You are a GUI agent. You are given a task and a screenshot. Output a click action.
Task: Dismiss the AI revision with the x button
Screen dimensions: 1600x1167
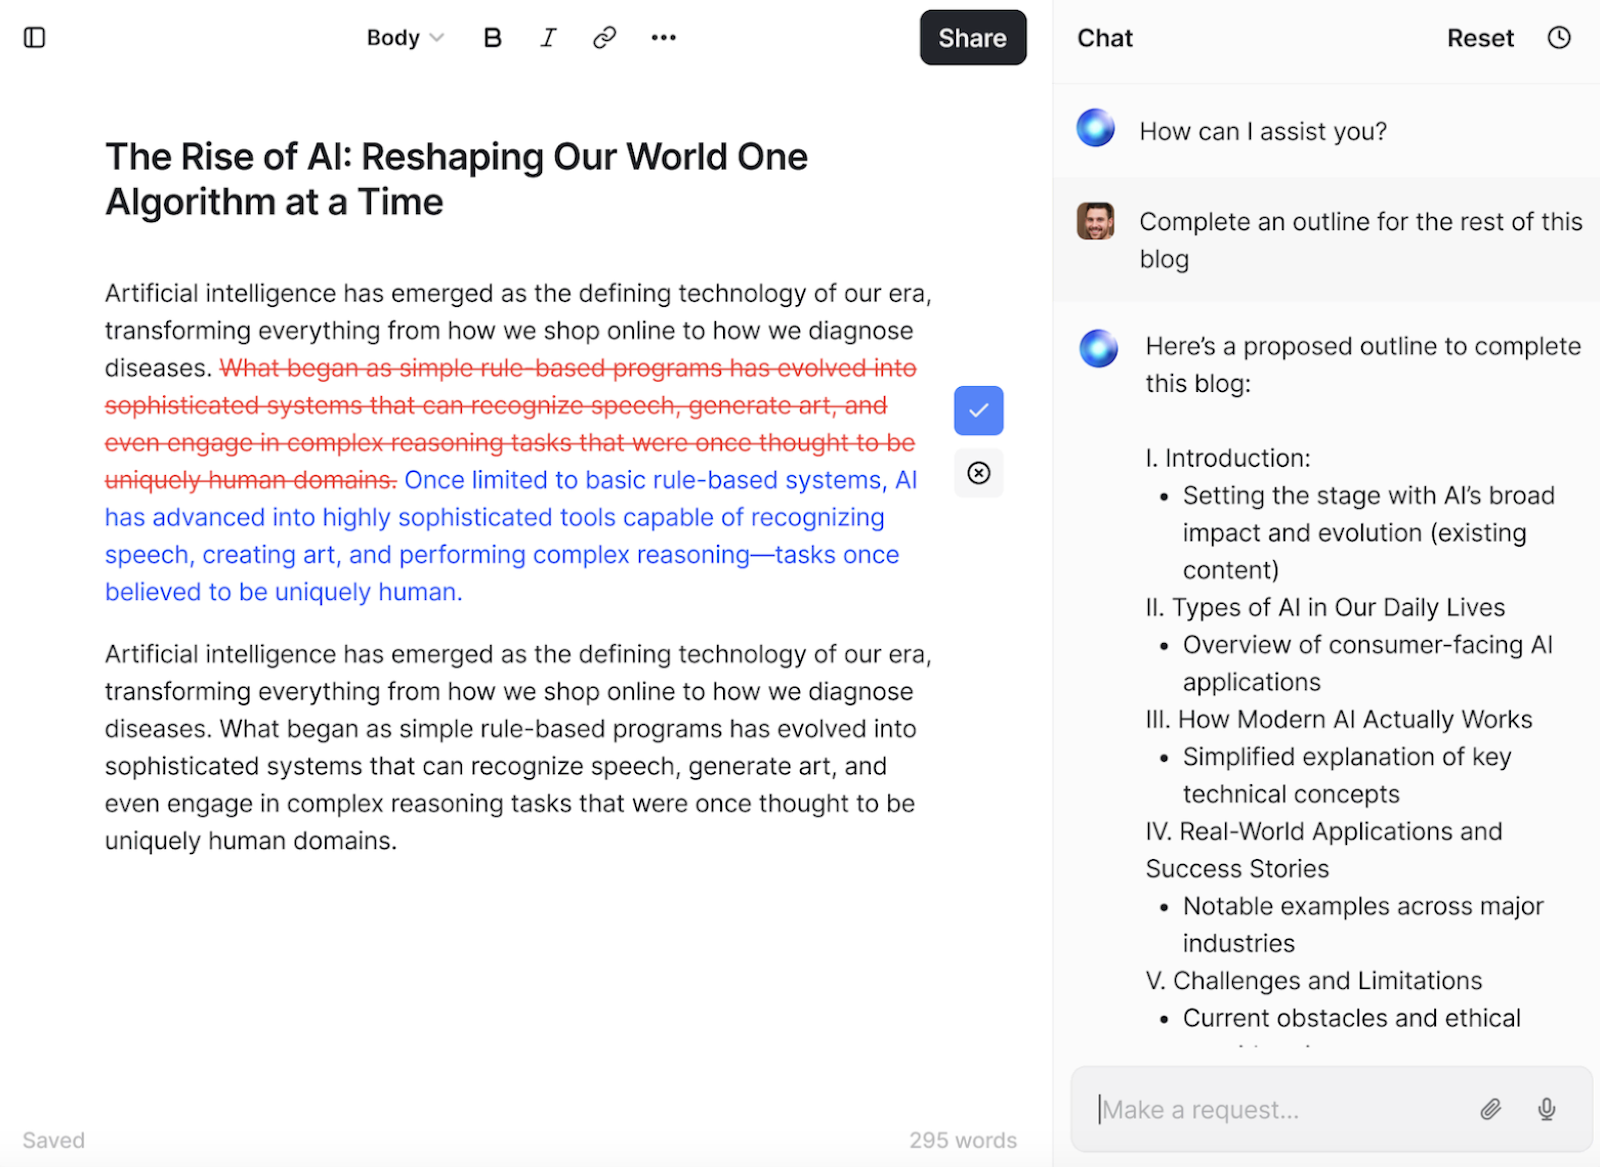[978, 473]
